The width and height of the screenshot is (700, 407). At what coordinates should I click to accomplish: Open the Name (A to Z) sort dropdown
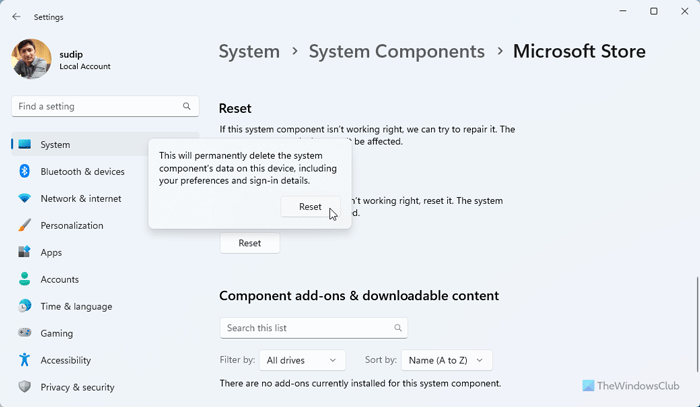click(449, 360)
